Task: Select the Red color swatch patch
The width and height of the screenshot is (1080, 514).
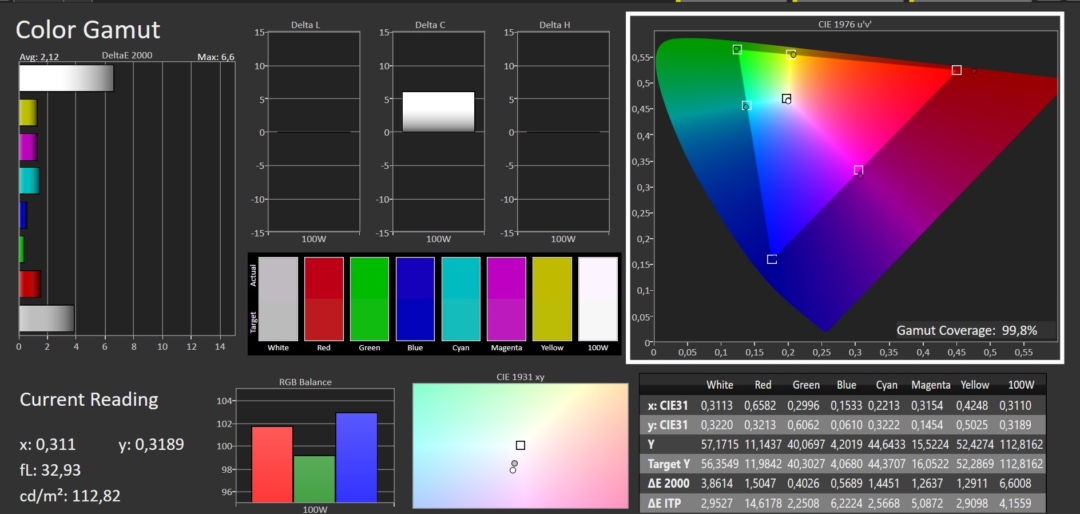Action: 323,298
